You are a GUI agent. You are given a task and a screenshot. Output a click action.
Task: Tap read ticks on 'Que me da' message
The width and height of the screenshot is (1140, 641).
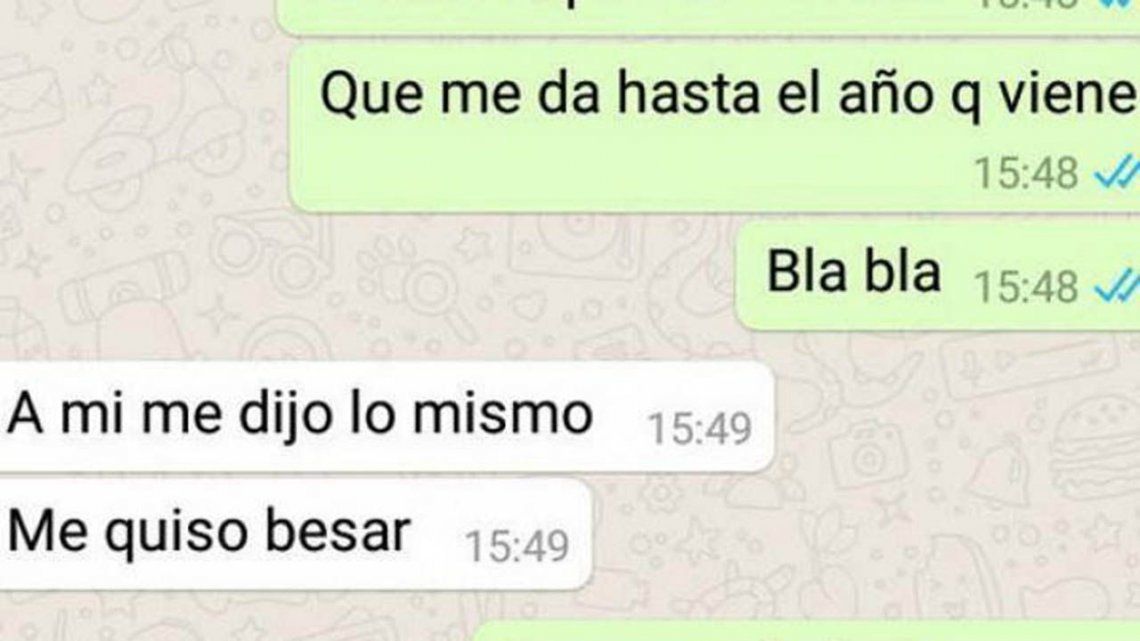(x=1118, y=173)
